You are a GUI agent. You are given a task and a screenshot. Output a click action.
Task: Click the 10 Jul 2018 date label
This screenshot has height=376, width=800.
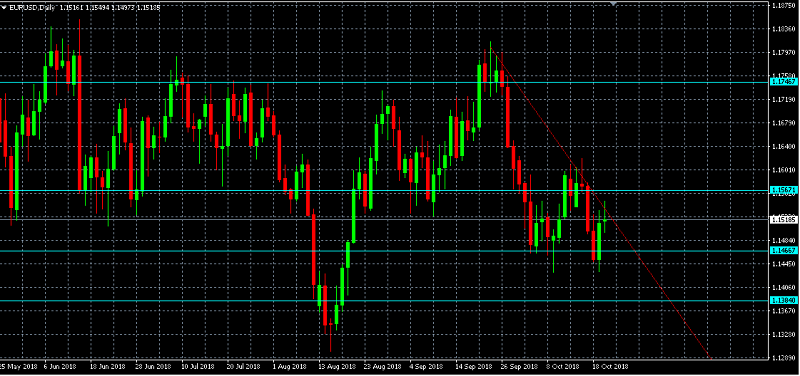[x=199, y=366]
